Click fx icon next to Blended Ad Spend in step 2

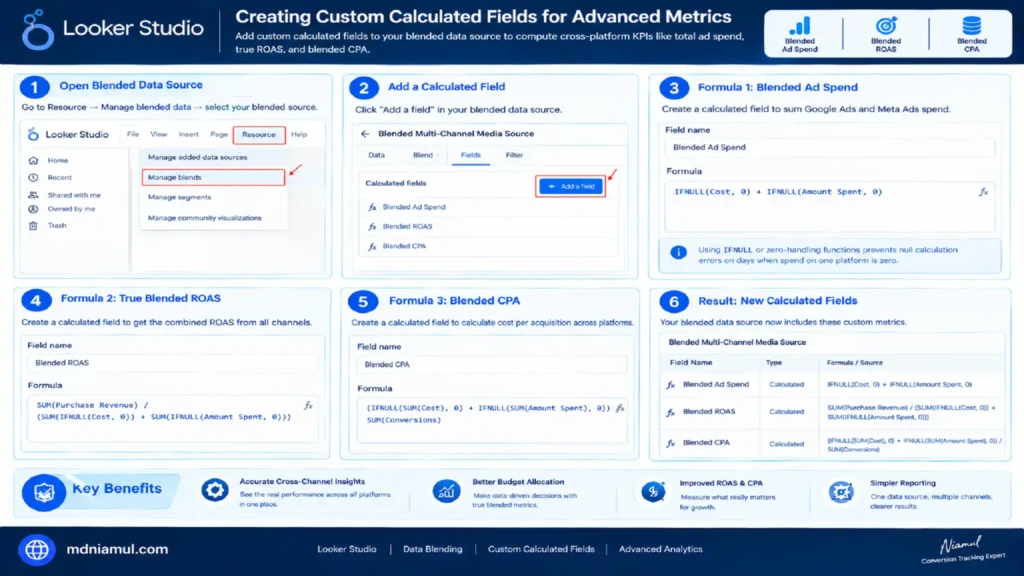coord(372,207)
